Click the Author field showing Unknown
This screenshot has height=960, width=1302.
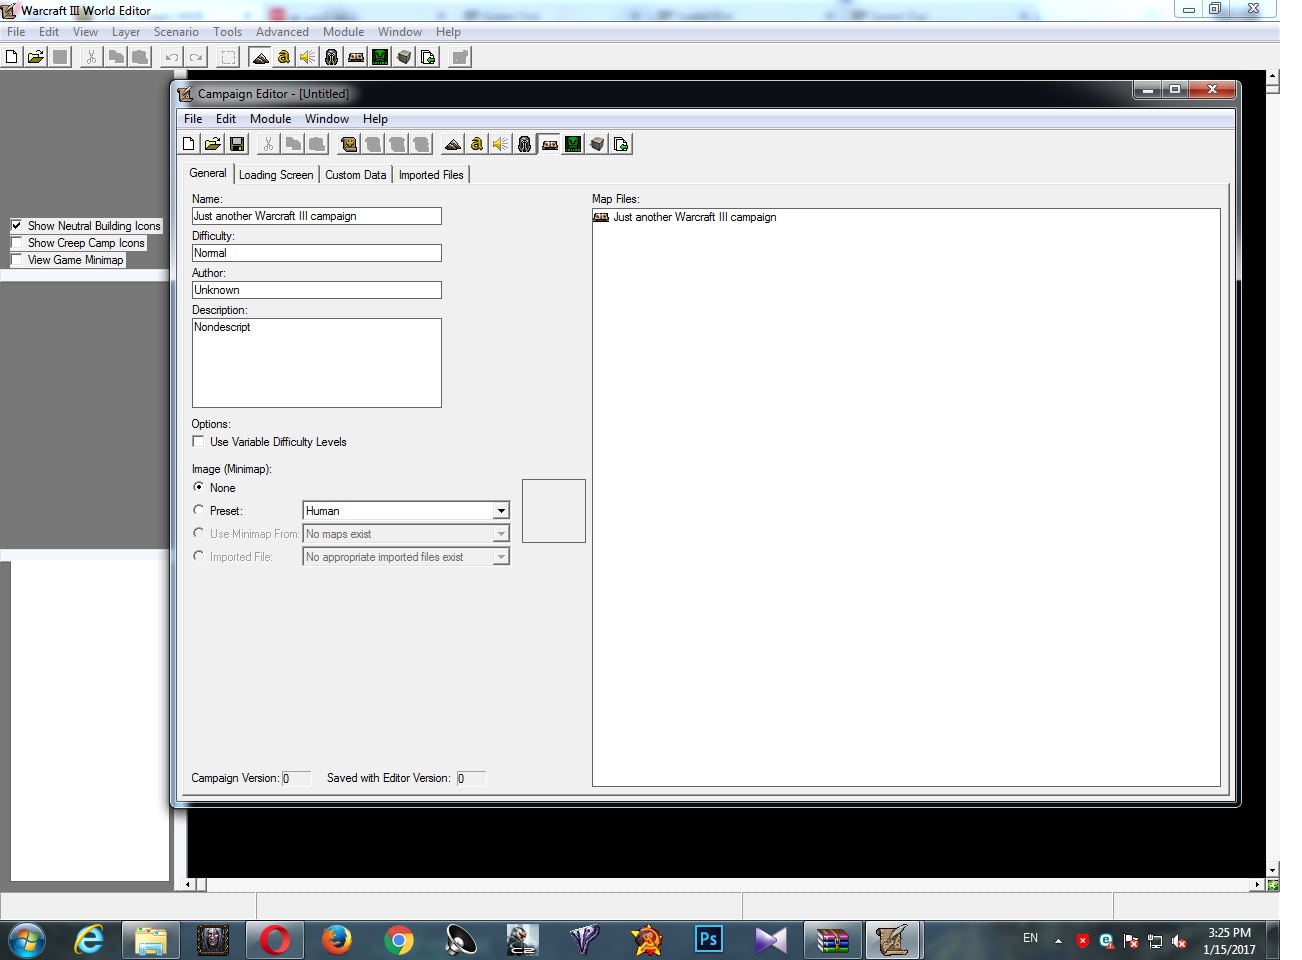[316, 290]
